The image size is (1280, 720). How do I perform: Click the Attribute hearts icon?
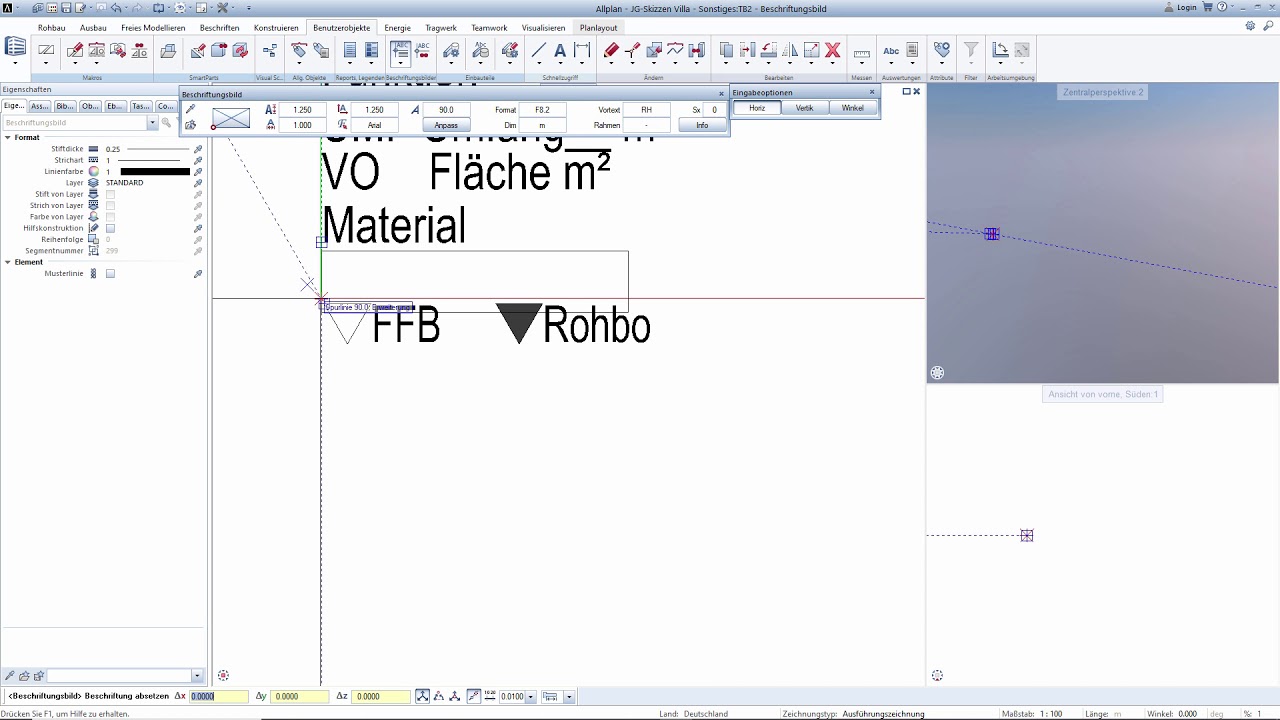pyautogui.click(x=941, y=50)
